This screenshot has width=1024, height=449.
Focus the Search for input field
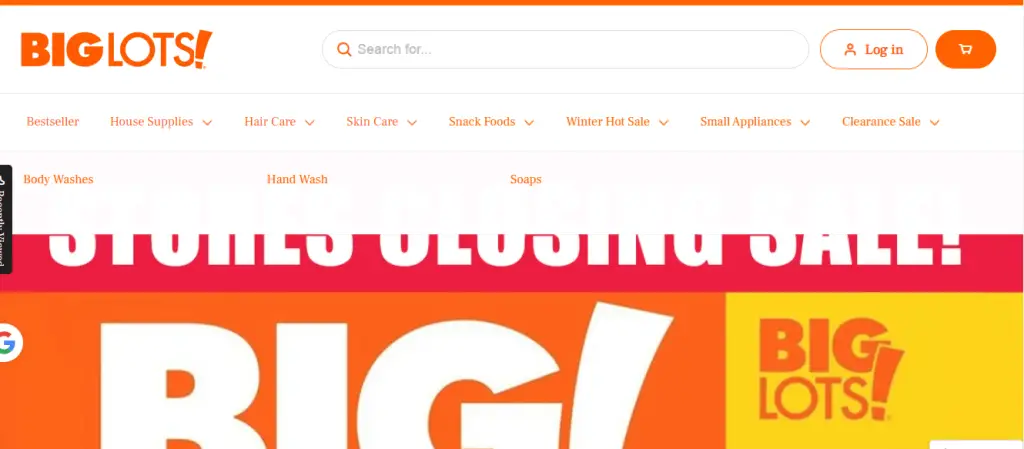point(566,49)
